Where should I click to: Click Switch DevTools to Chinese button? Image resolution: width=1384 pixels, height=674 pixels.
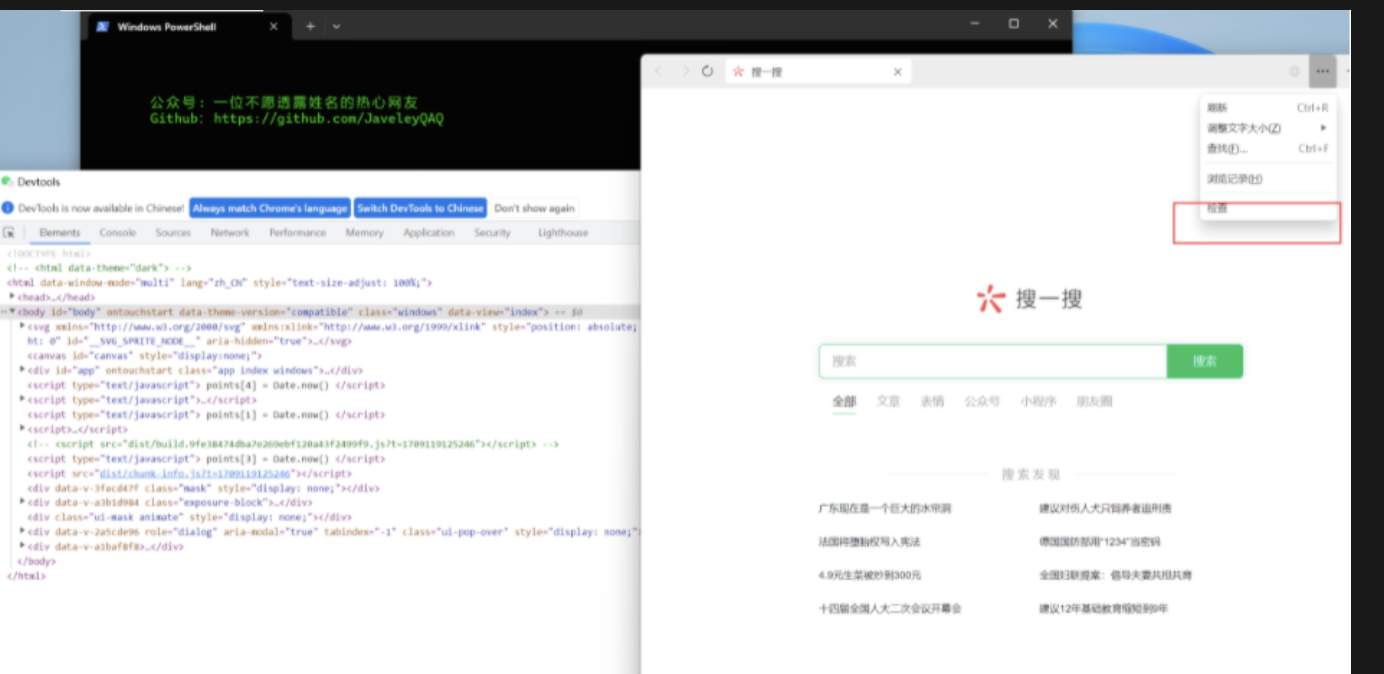click(x=420, y=208)
